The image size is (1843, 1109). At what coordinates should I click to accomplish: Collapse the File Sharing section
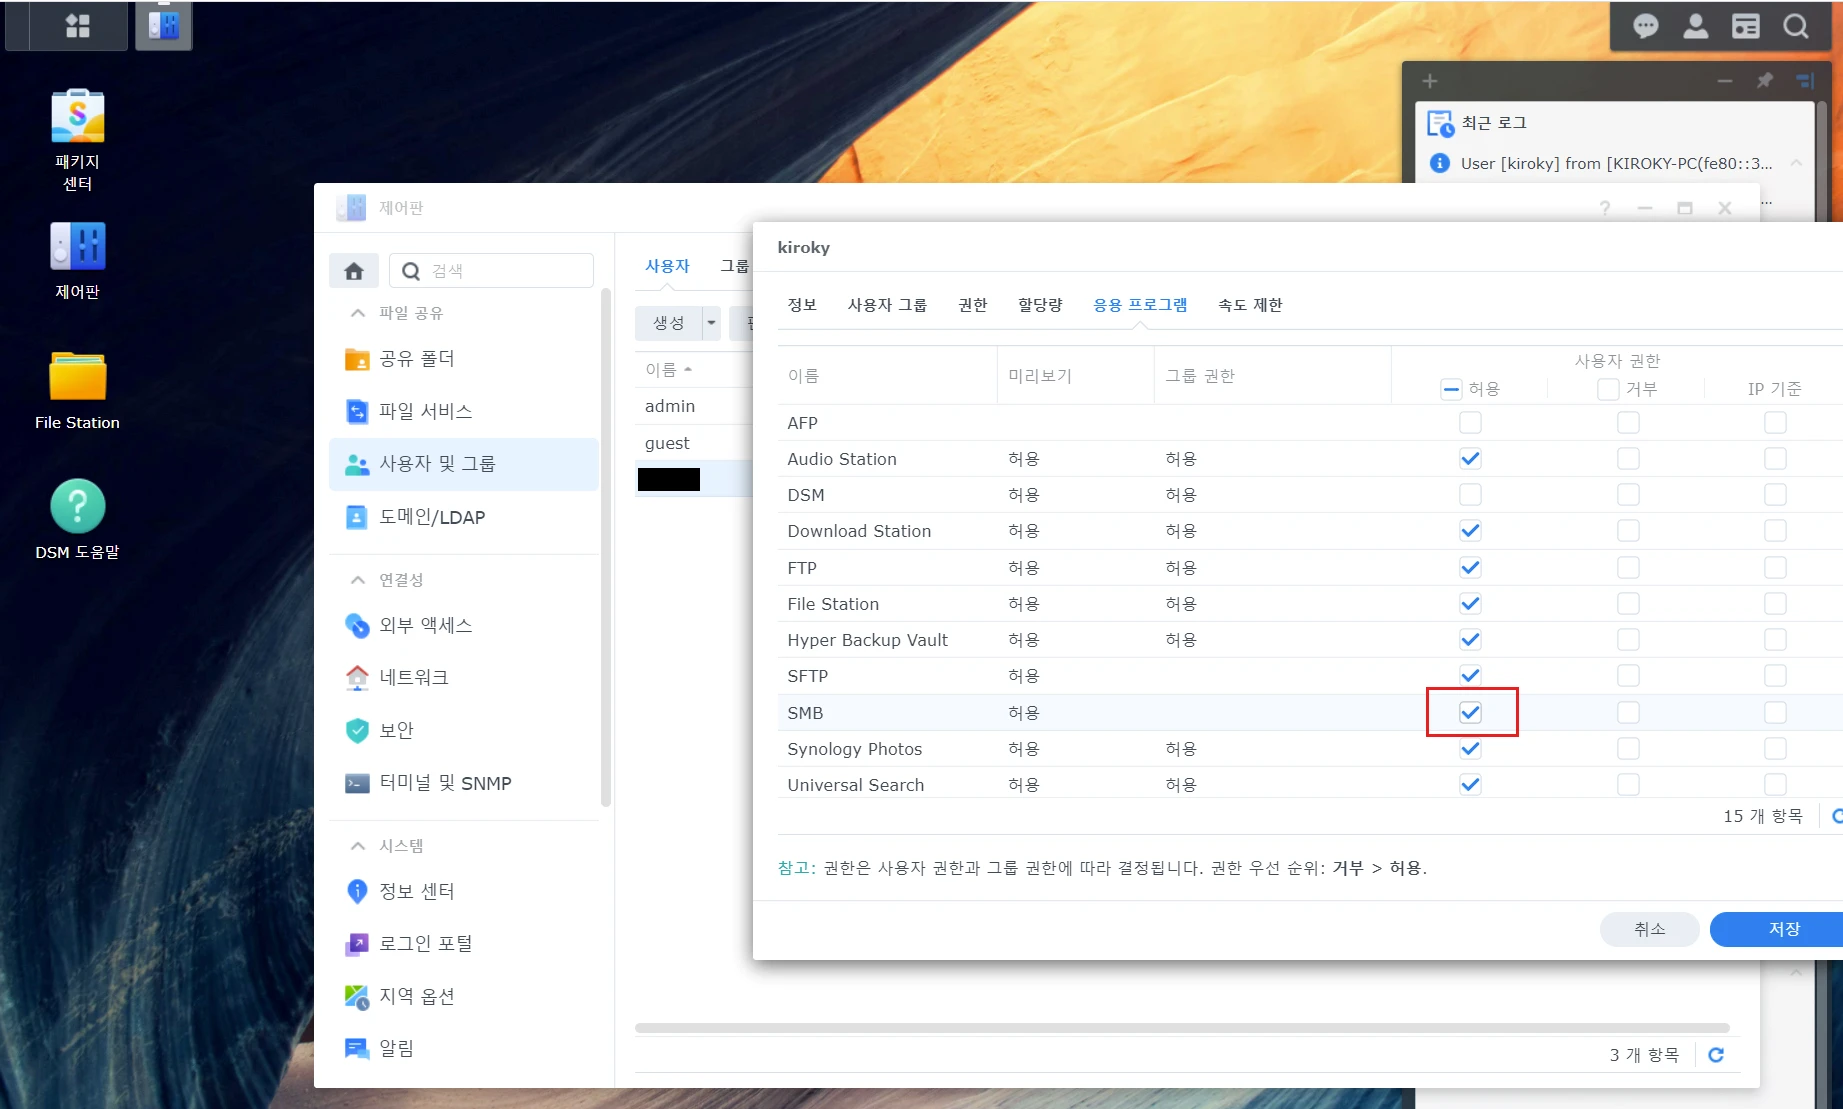(x=358, y=313)
